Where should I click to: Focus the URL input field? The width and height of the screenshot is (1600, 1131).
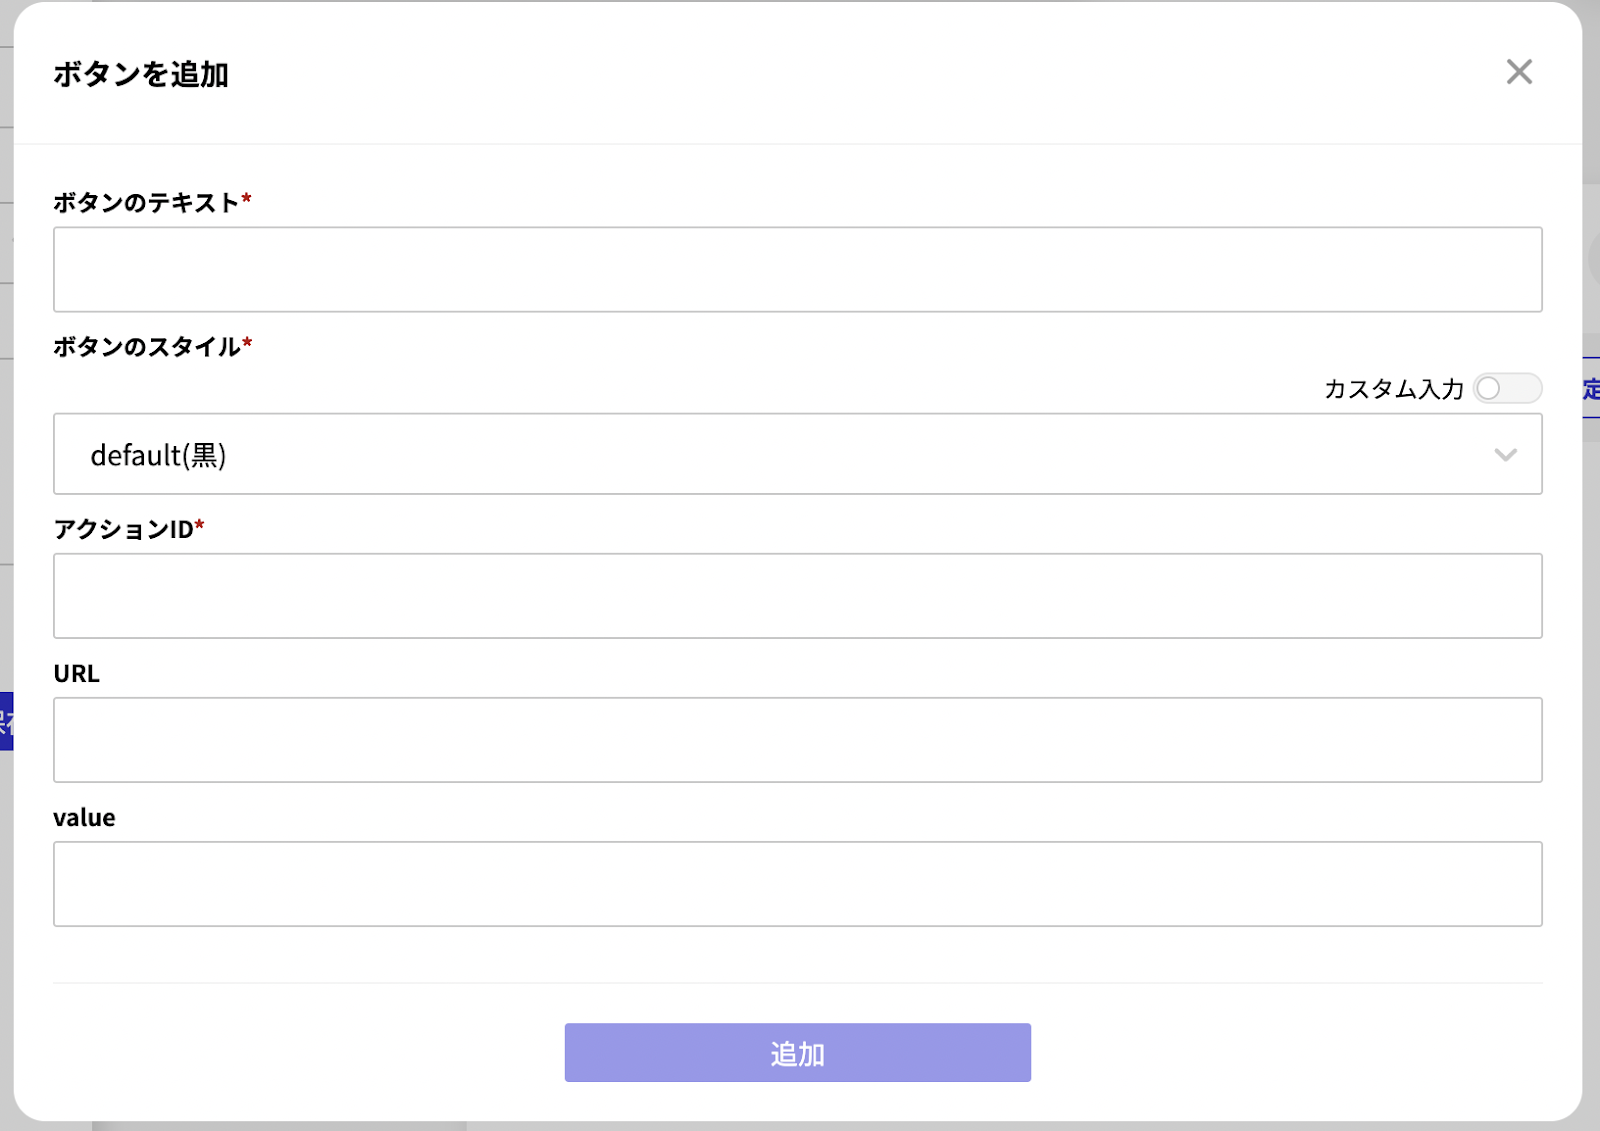click(x=798, y=740)
